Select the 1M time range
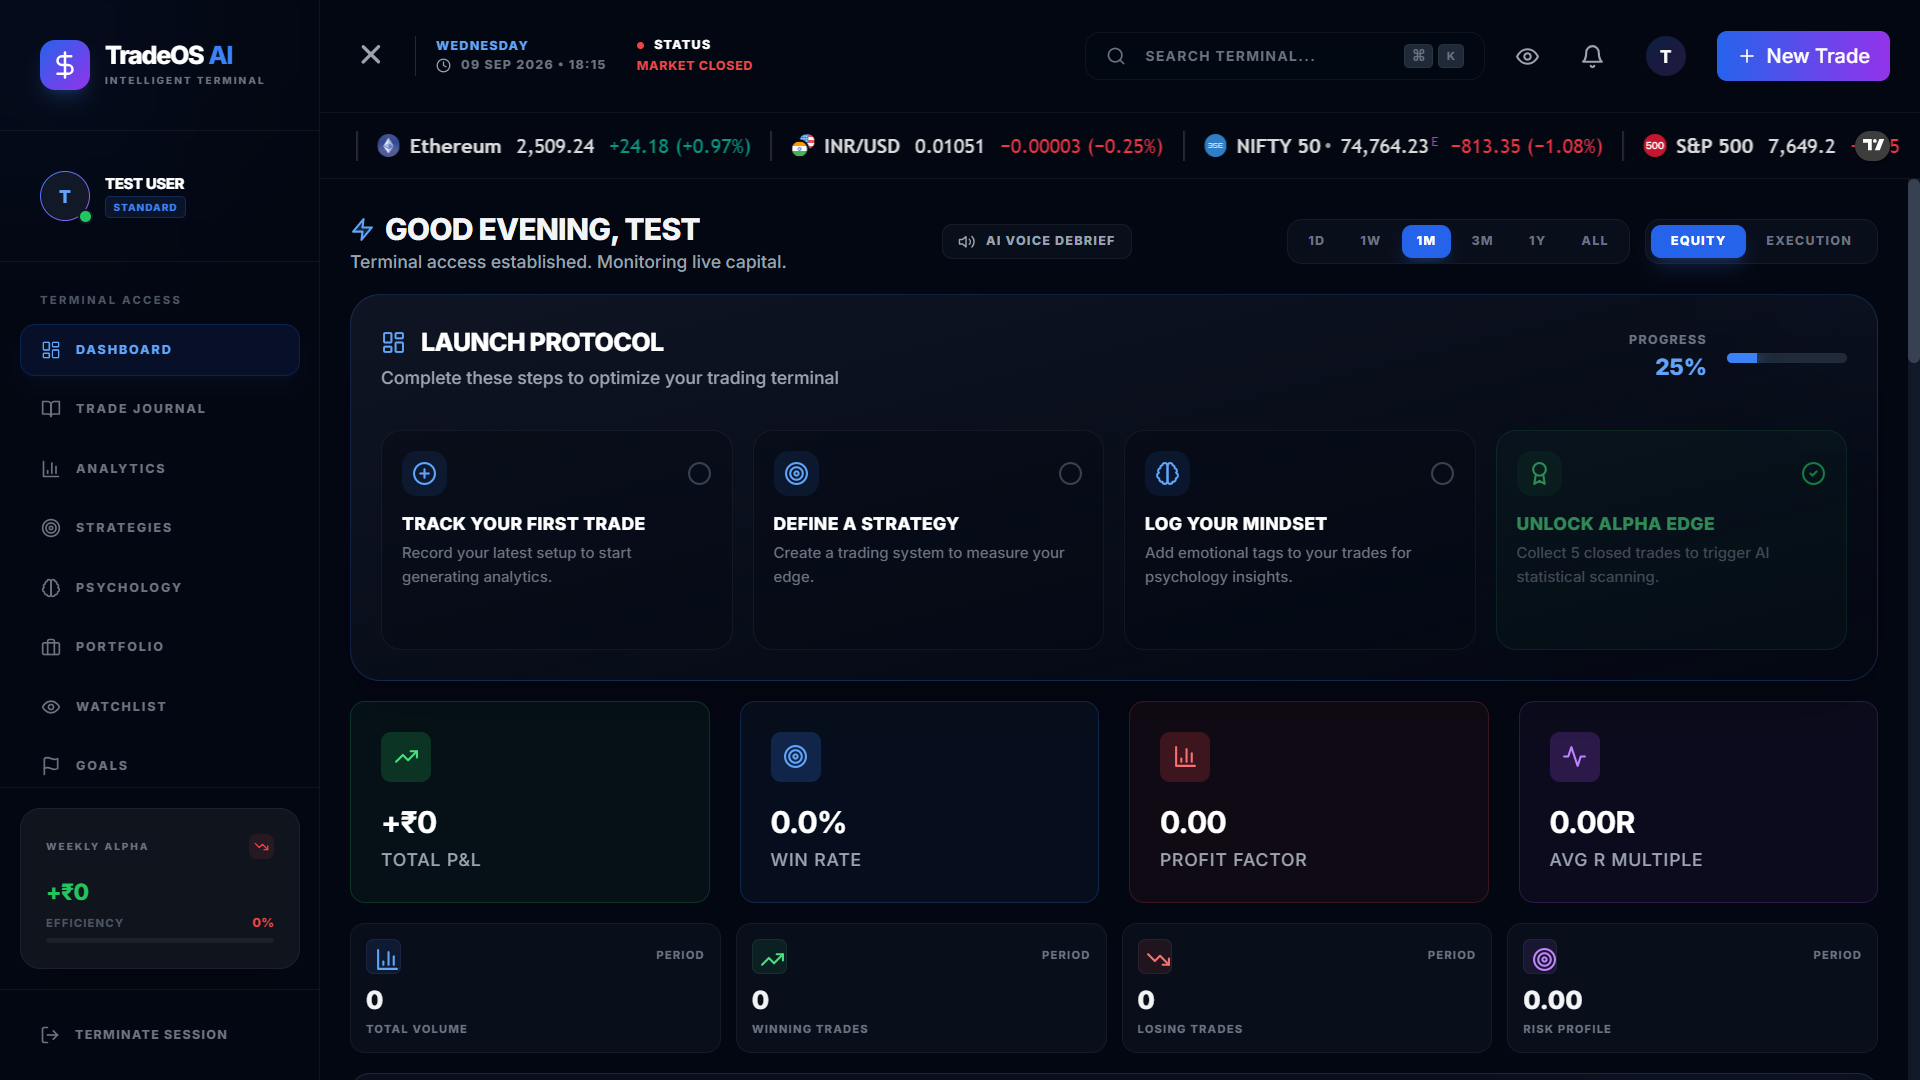Image resolution: width=1920 pixels, height=1080 pixels. 1426,241
